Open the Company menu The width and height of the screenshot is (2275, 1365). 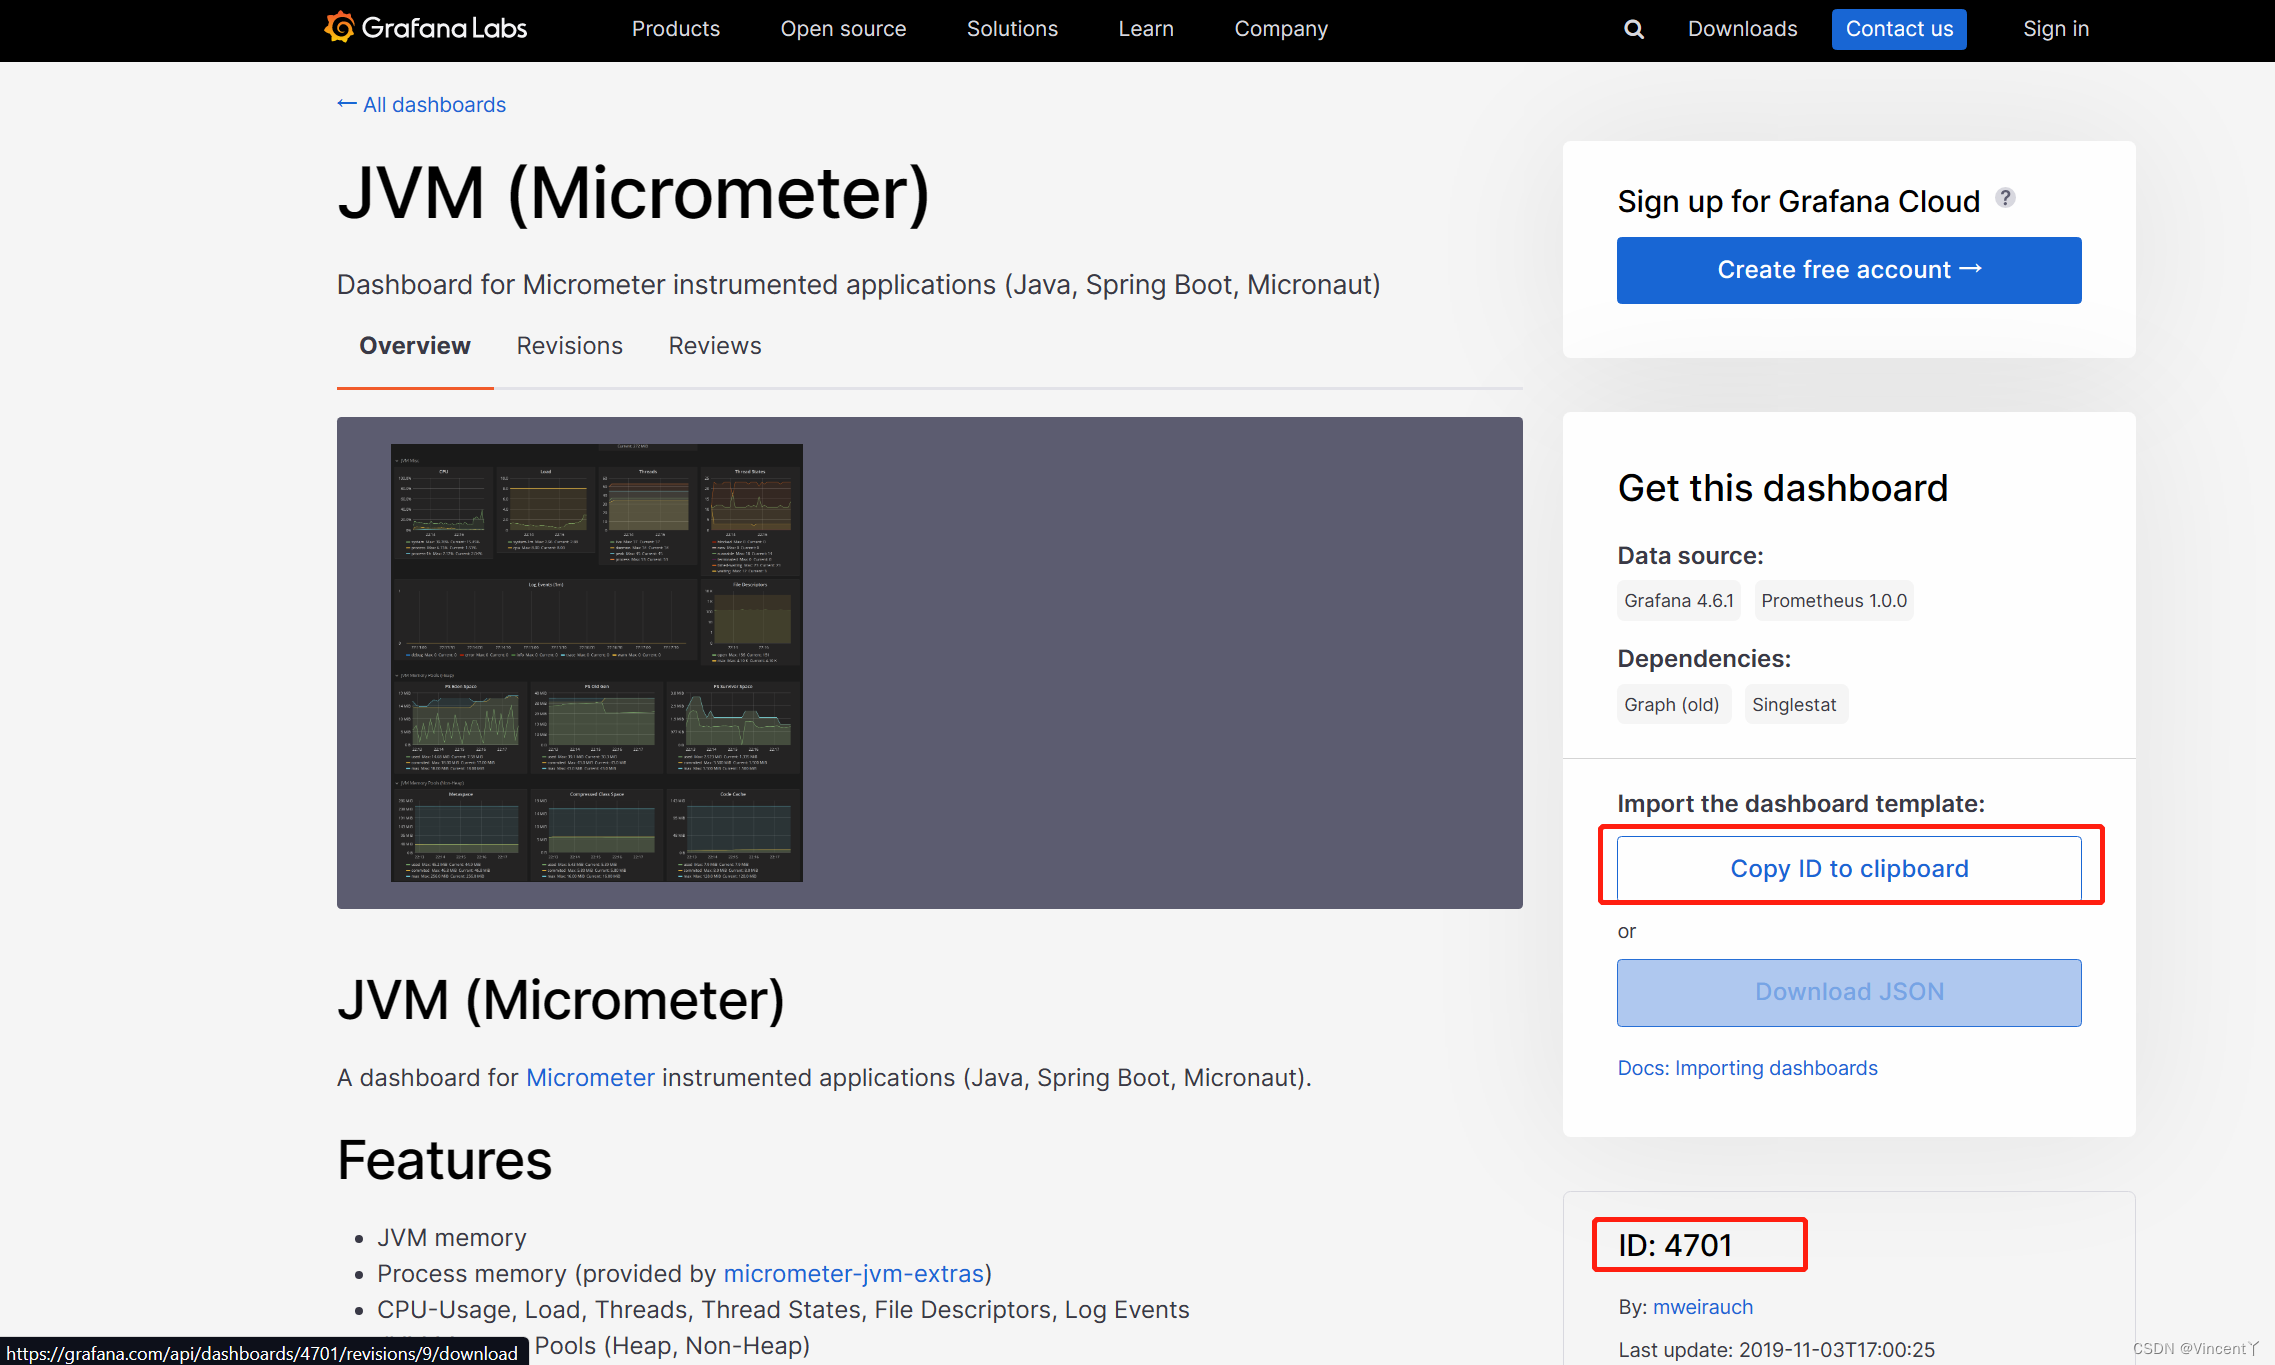point(1281,29)
